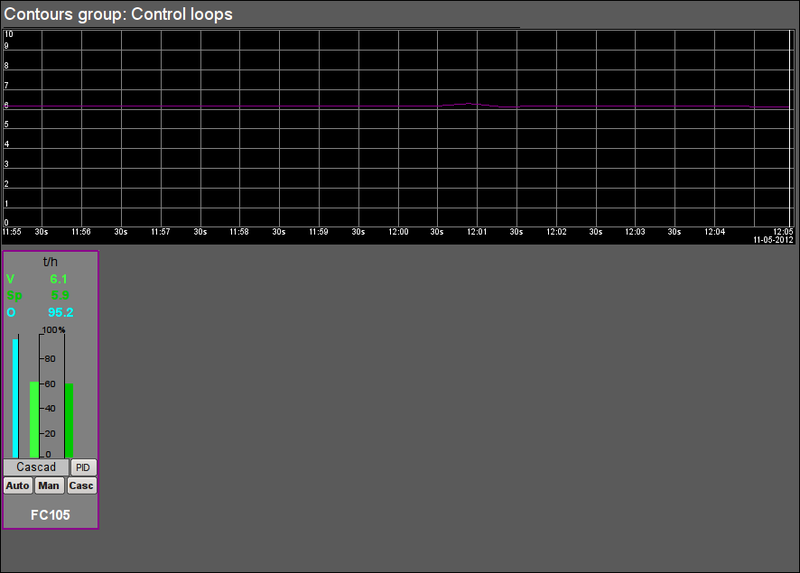Screen dimensions: 800x573
Task: Click the V value 6.1
Action: [59, 279]
